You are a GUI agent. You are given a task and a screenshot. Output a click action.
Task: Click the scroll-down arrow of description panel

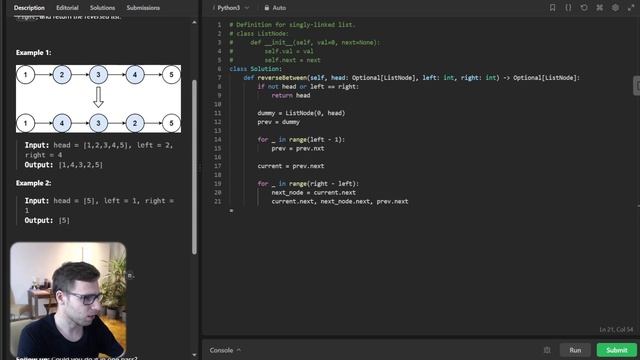point(194,355)
